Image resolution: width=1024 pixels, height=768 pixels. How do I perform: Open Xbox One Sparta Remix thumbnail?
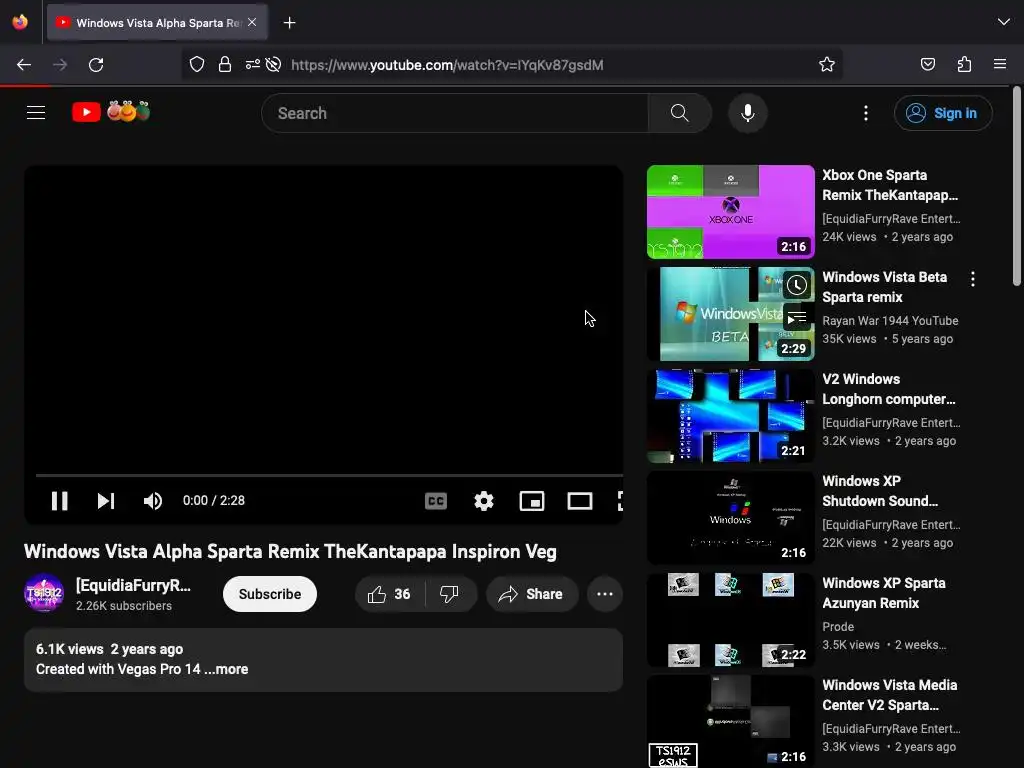click(731, 212)
